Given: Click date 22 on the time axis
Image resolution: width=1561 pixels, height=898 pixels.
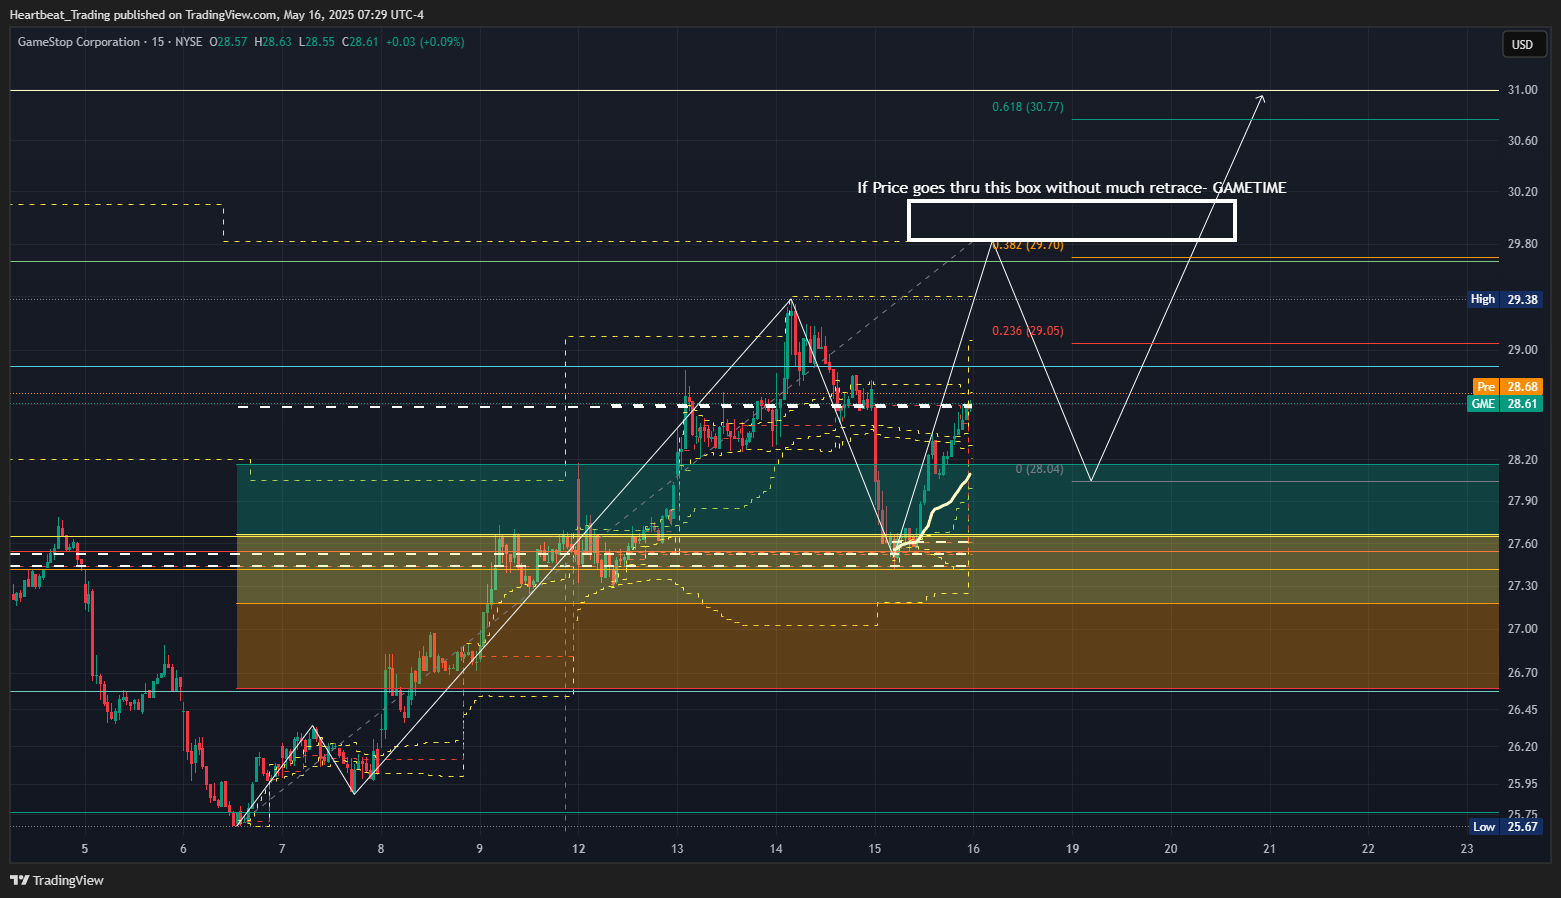Looking at the screenshot, I should (x=1368, y=849).
